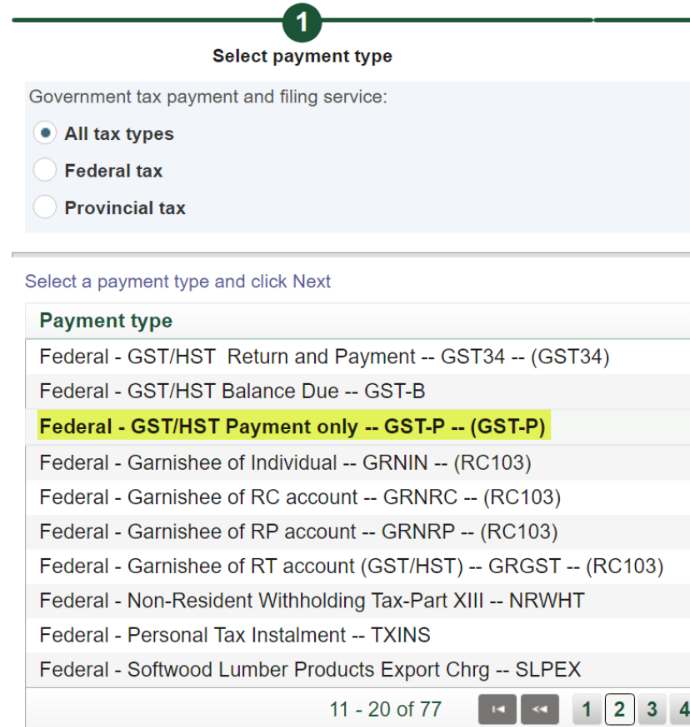Open page 2 of payment types

(620, 709)
